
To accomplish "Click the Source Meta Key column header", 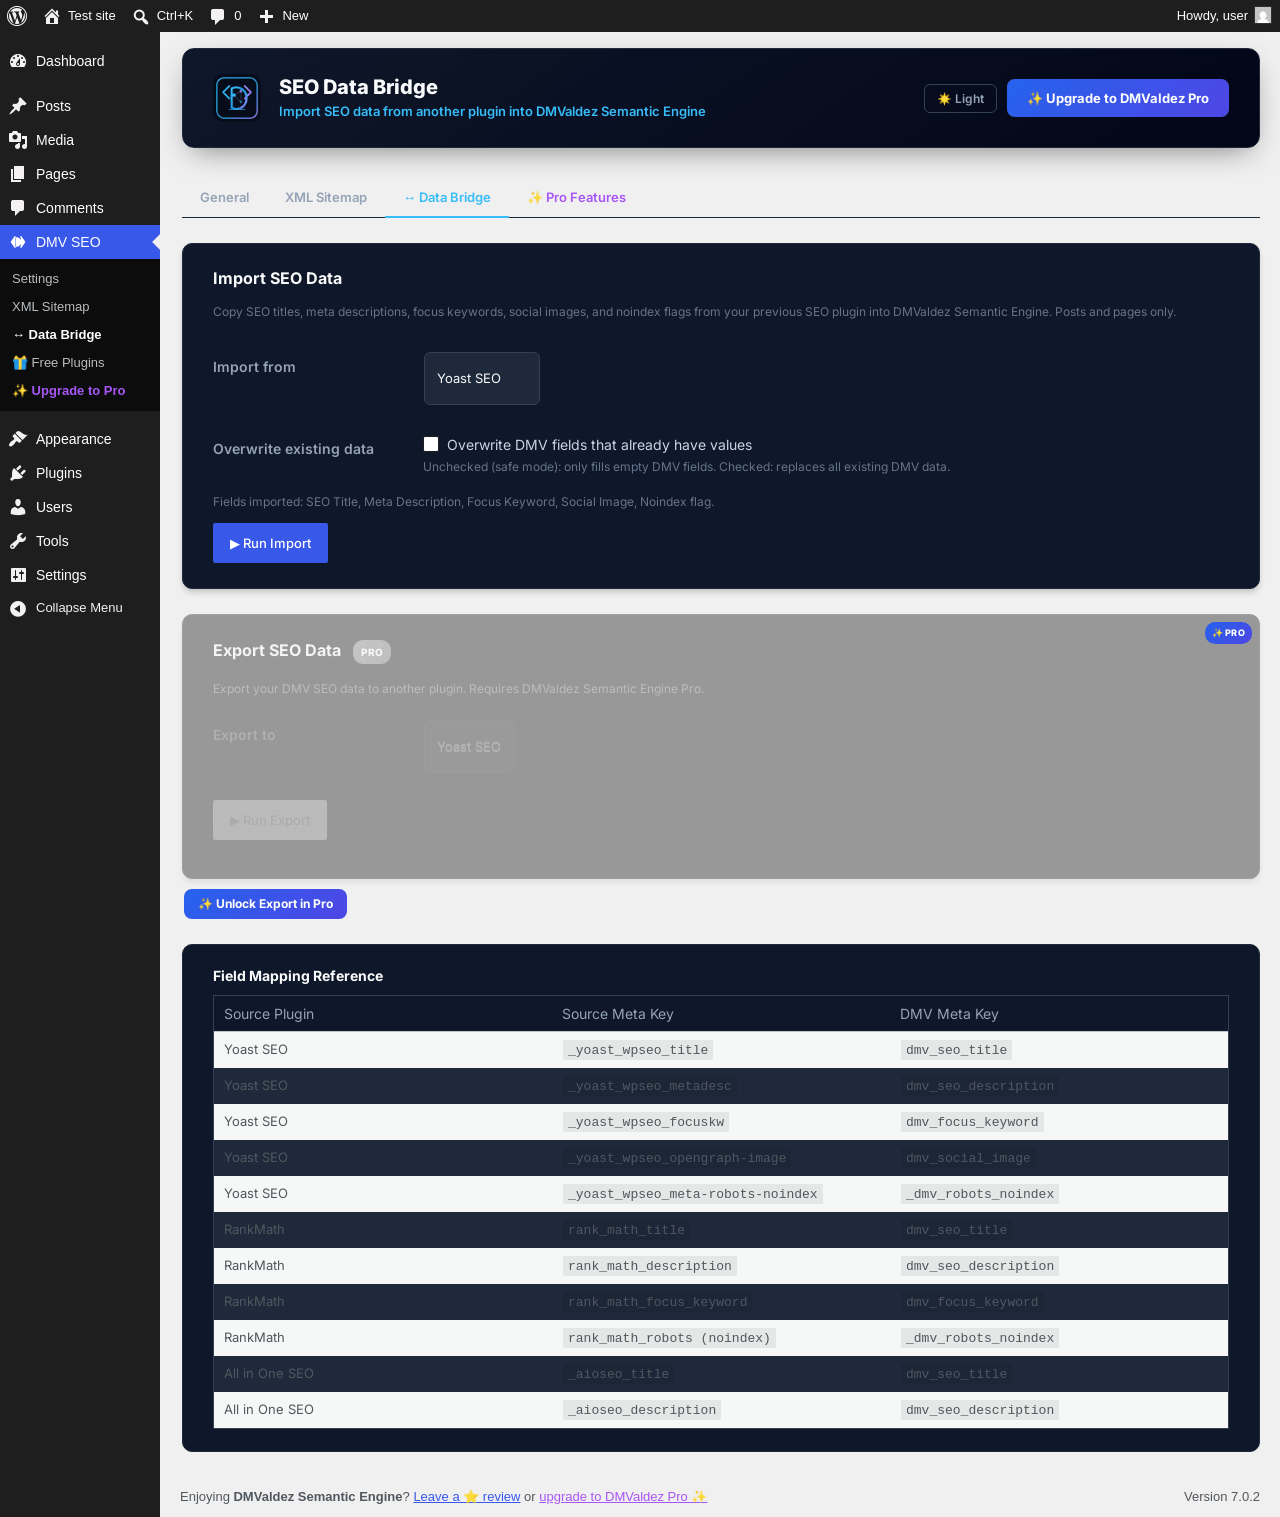I will (618, 1014).
